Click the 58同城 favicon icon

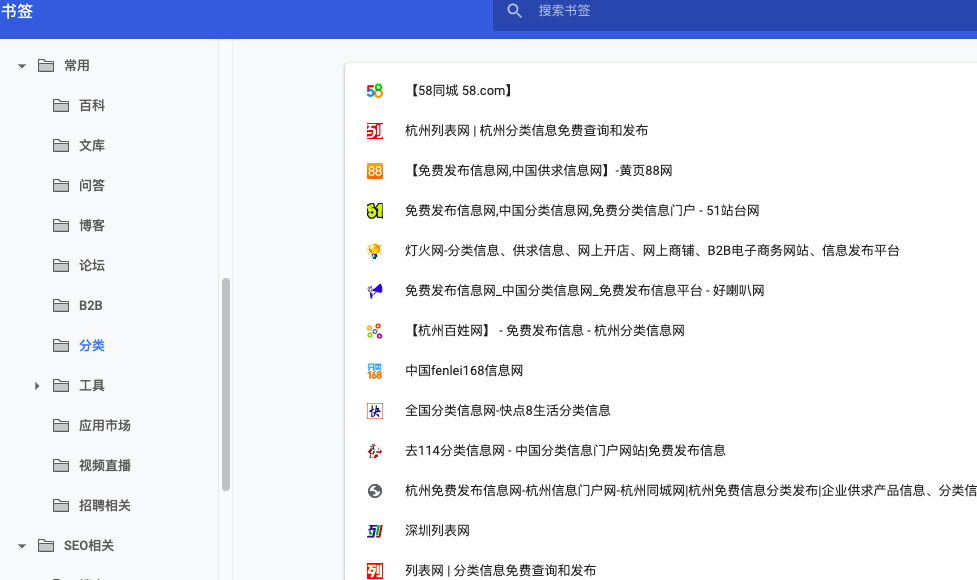click(375, 91)
